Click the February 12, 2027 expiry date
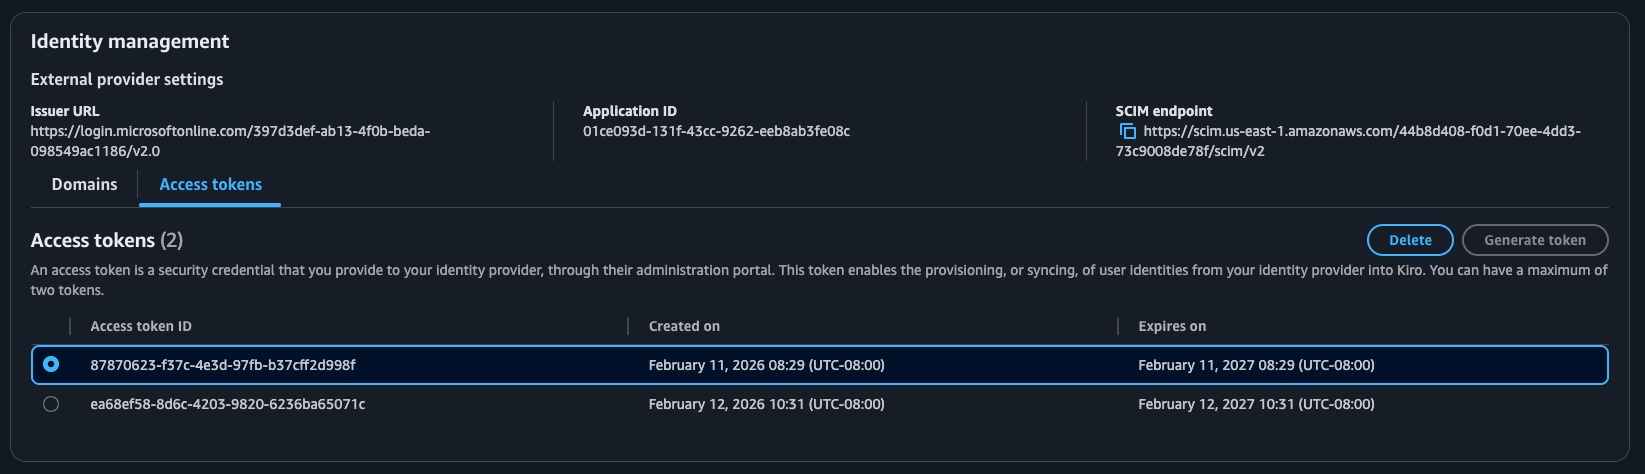The width and height of the screenshot is (1645, 474). (x=1256, y=404)
